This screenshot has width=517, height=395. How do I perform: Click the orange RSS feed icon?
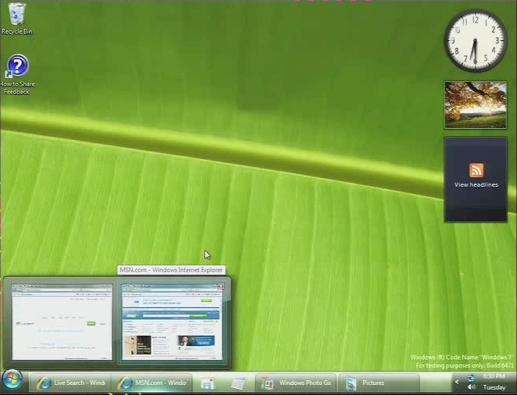click(x=476, y=170)
